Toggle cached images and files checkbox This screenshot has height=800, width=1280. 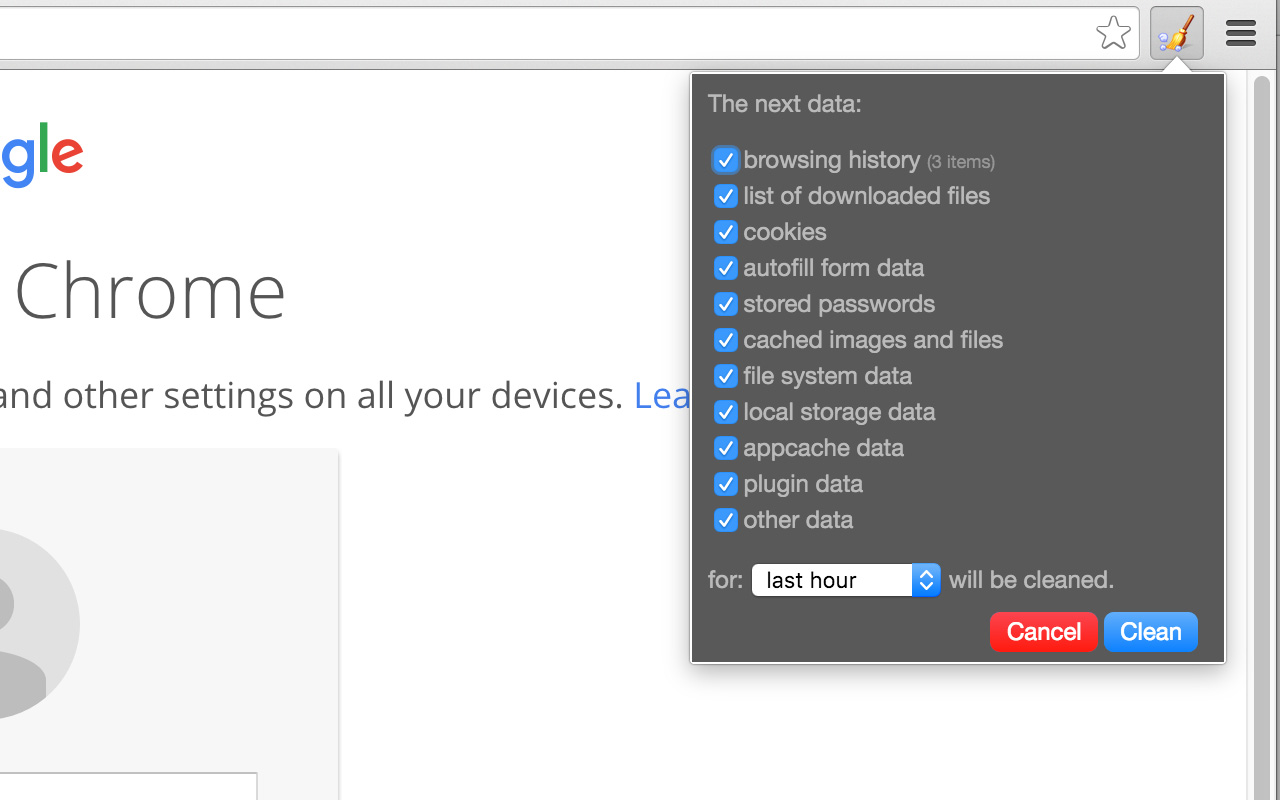tap(725, 340)
